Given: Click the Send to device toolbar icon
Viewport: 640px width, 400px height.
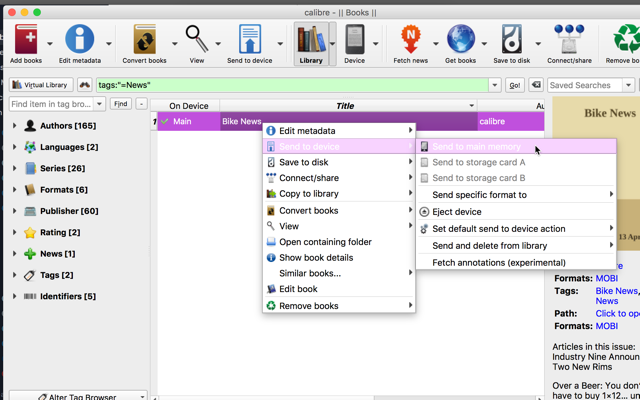Looking at the screenshot, I should tap(249, 40).
